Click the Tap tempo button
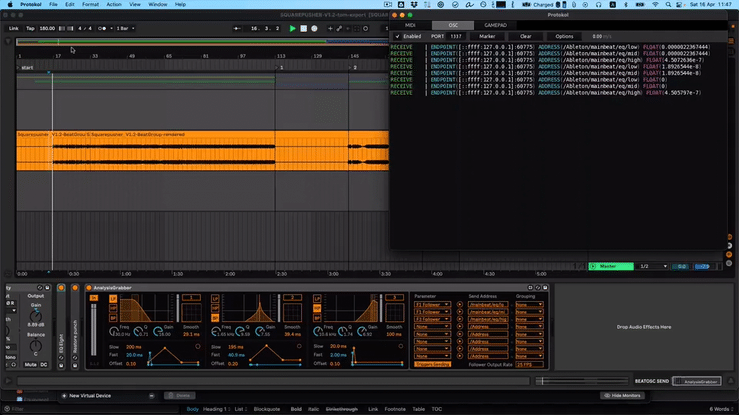 click(30, 28)
